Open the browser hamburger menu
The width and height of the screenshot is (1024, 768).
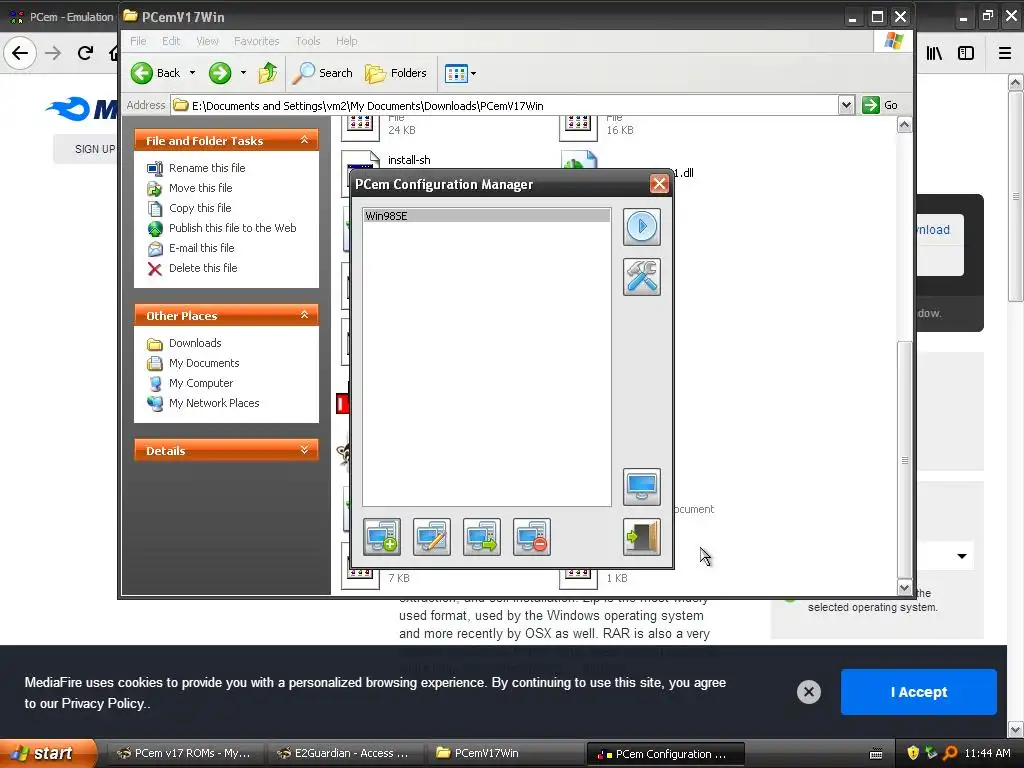pos(1005,53)
